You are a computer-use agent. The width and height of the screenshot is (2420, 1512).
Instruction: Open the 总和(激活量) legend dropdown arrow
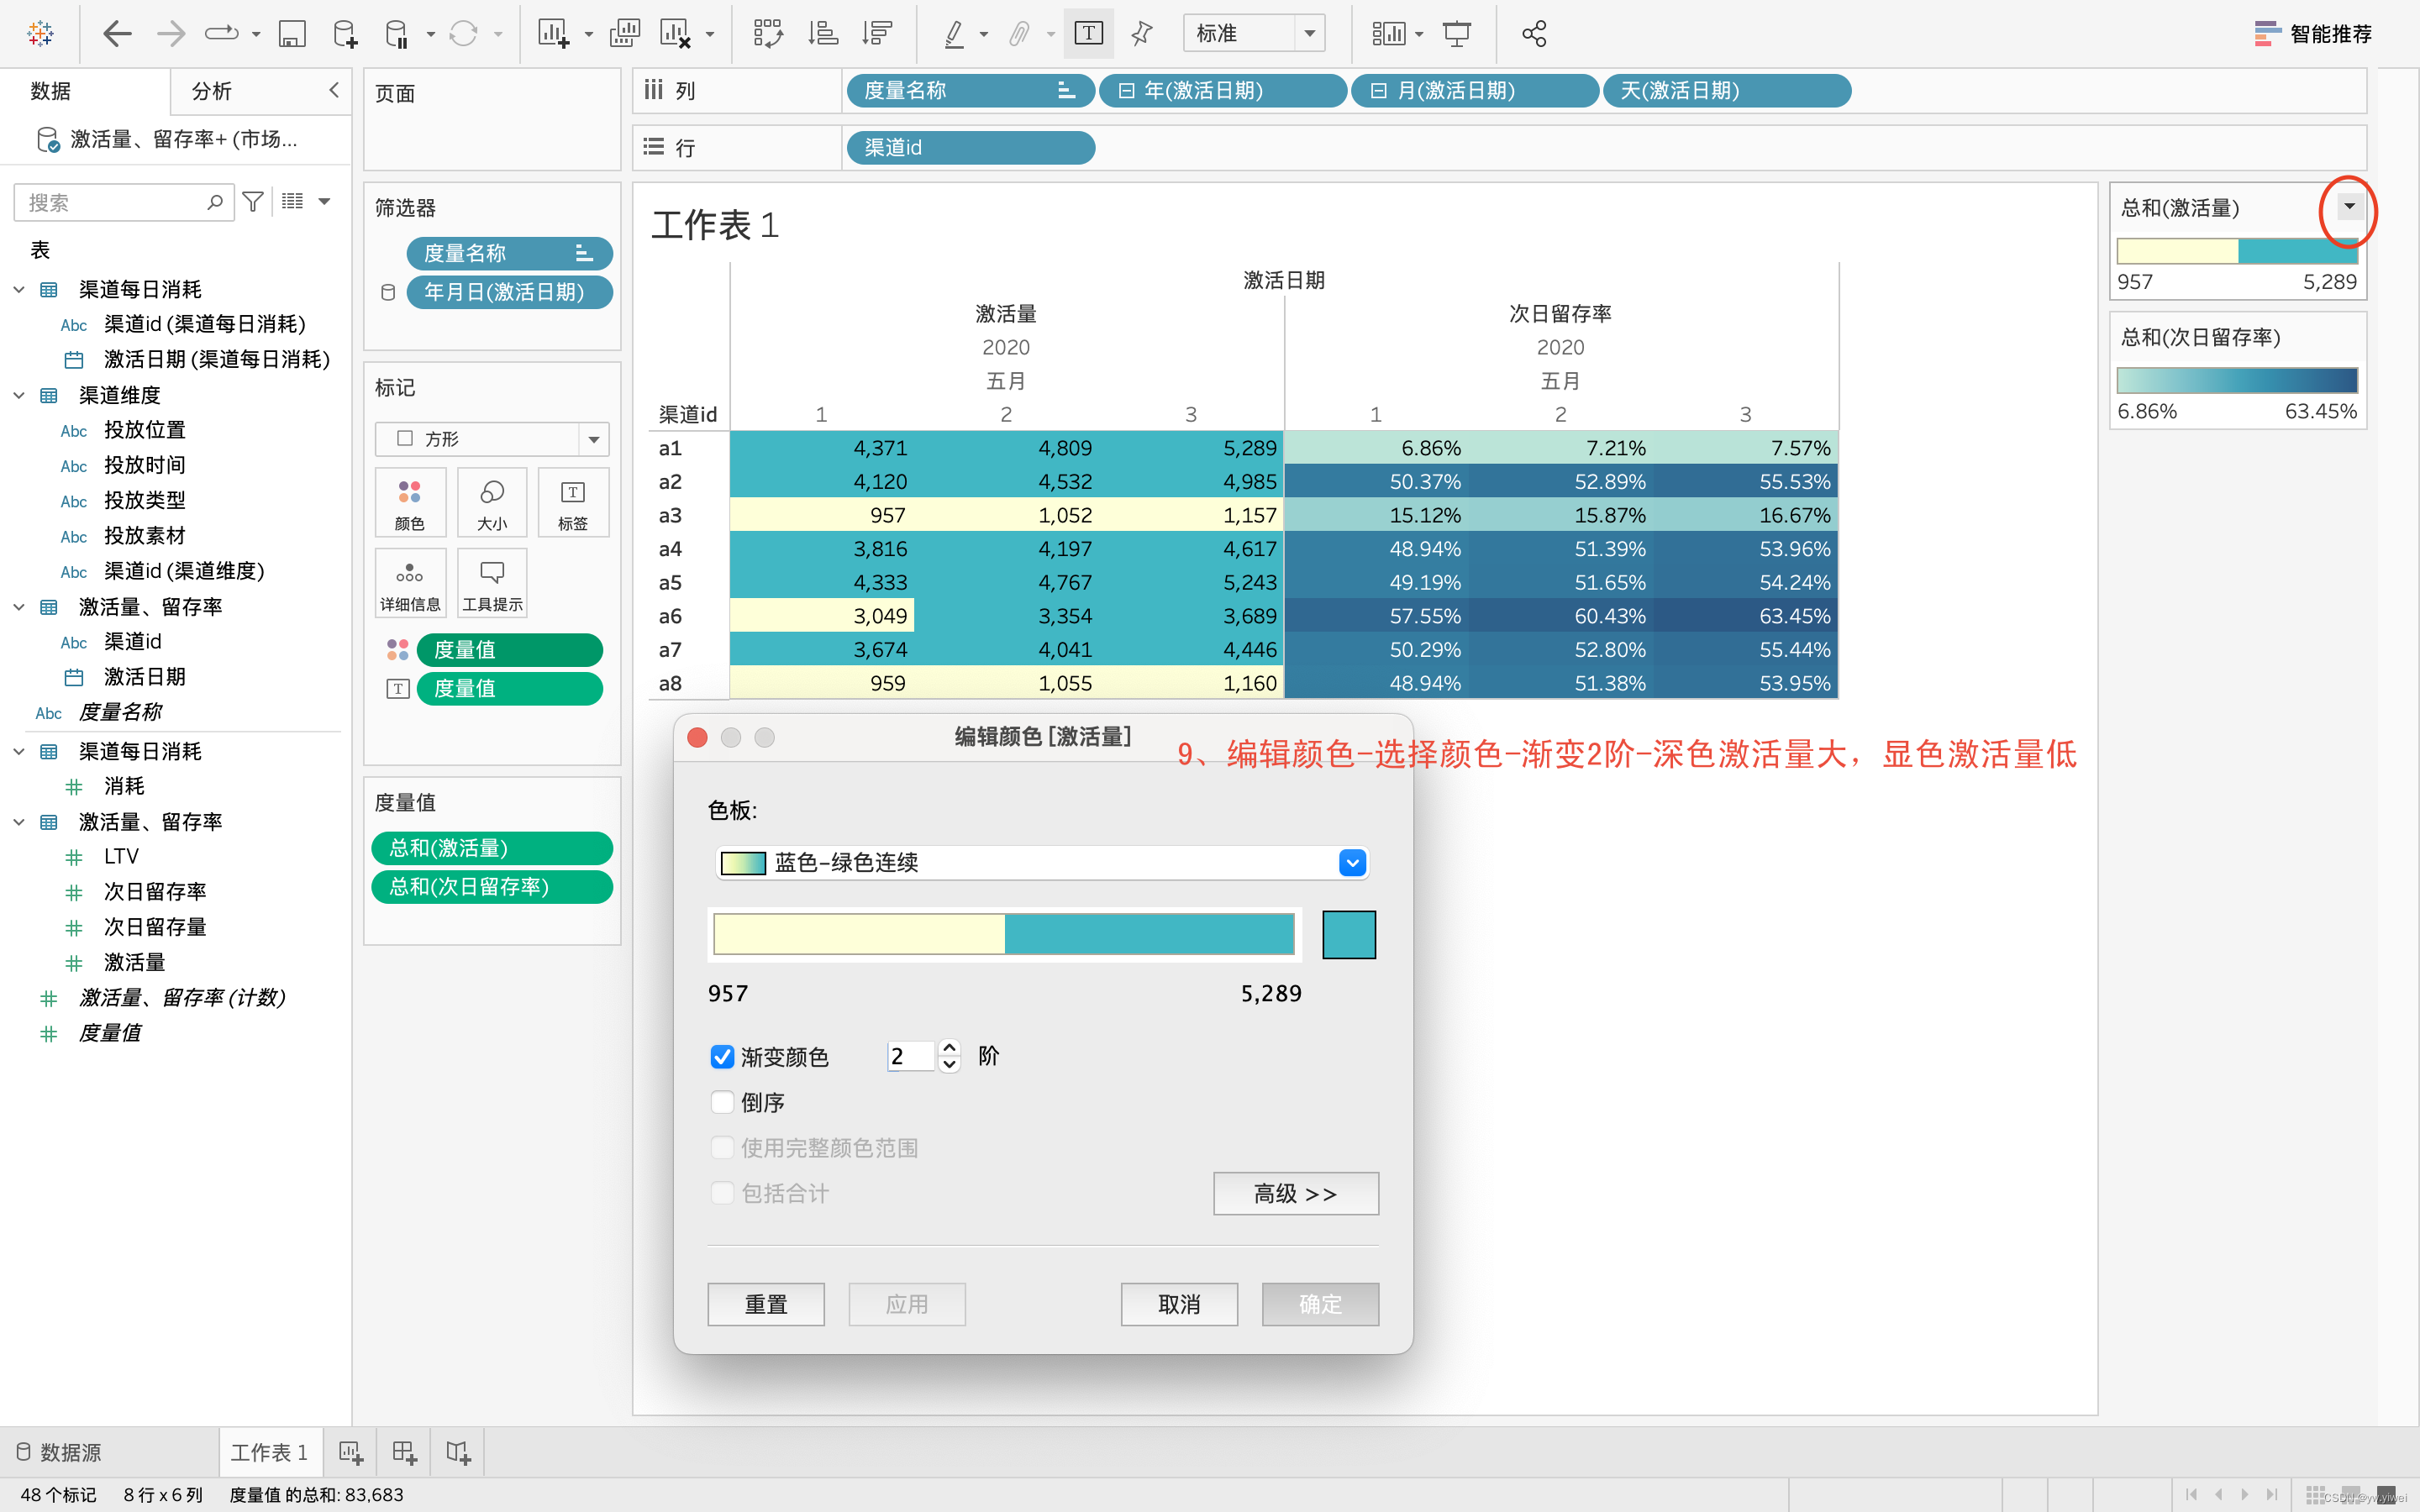point(2349,207)
